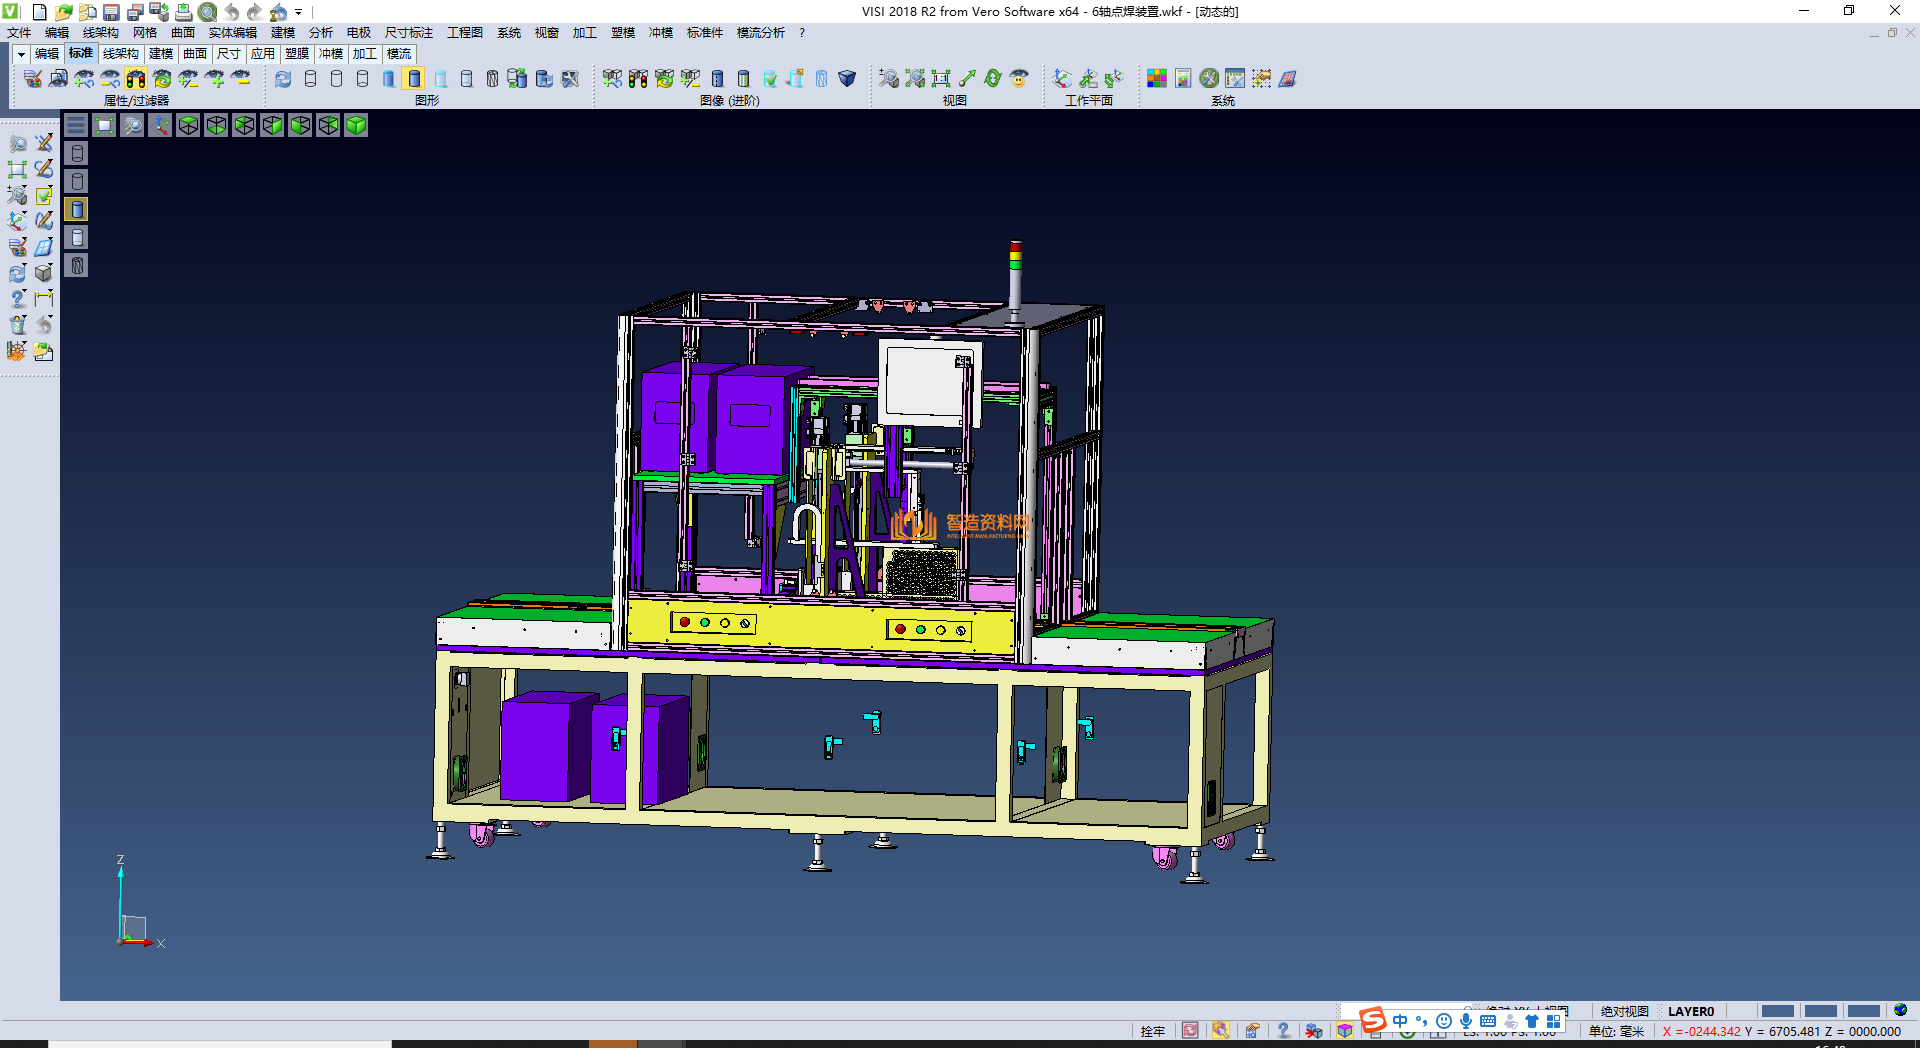The image size is (1920, 1048).
Task: Click the smiley eye view icon
Action: pos(1019,79)
